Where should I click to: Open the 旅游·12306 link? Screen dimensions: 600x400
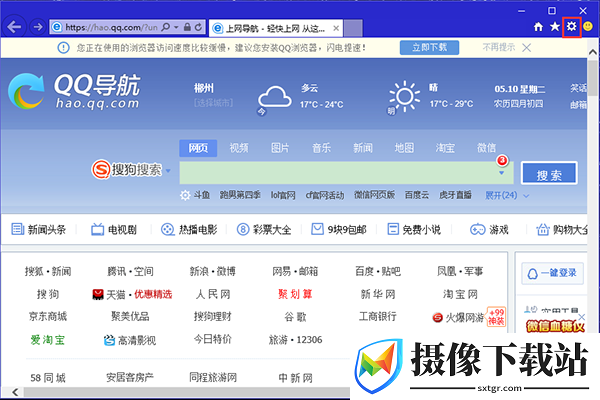(x=295, y=340)
